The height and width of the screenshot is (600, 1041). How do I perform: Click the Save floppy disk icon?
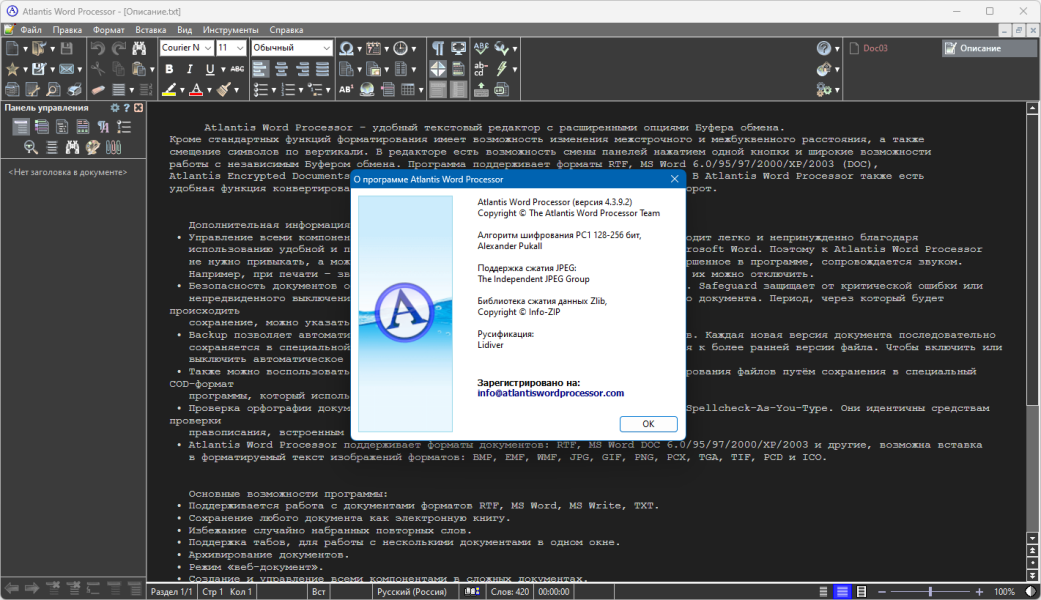pyautogui.click(x=66, y=48)
